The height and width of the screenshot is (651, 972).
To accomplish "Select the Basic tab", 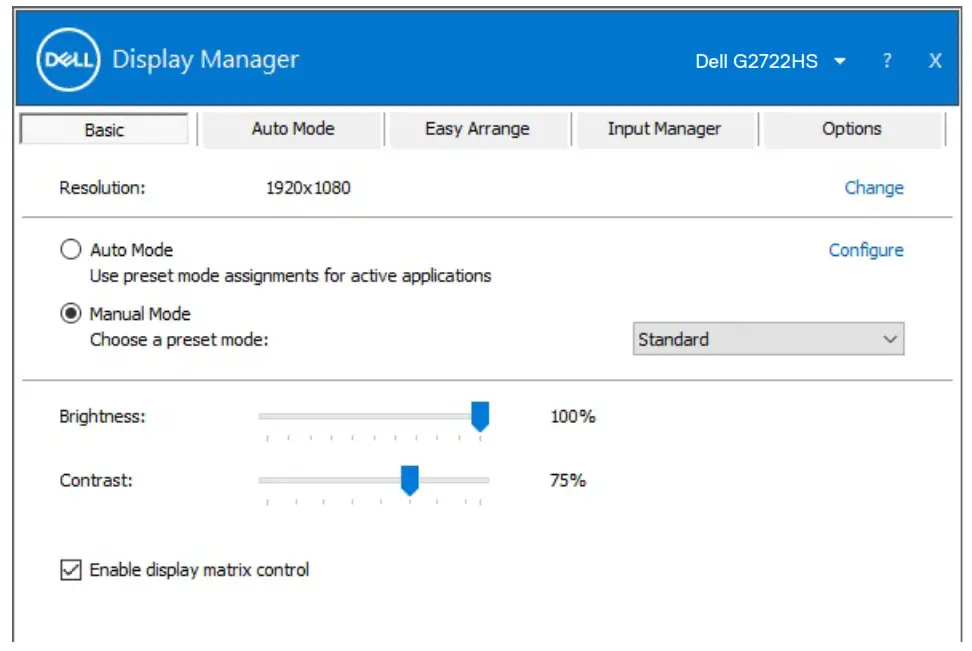I will point(103,129).
